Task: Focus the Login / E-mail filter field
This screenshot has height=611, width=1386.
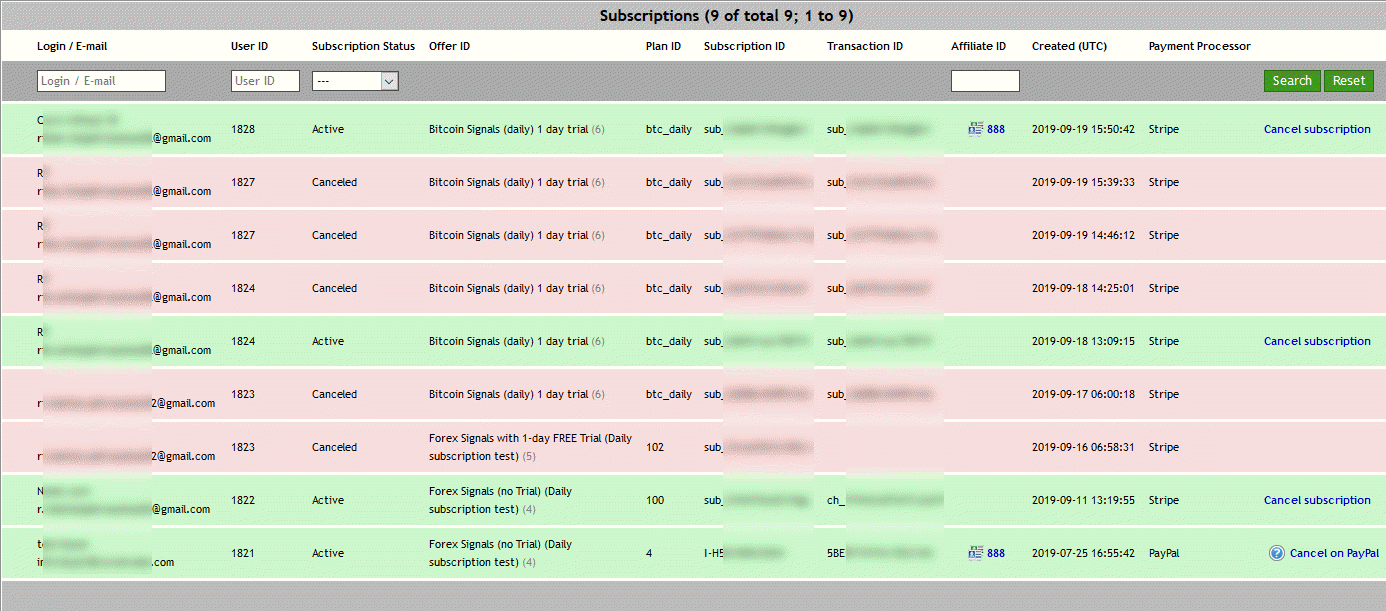Action: point(101,81)
